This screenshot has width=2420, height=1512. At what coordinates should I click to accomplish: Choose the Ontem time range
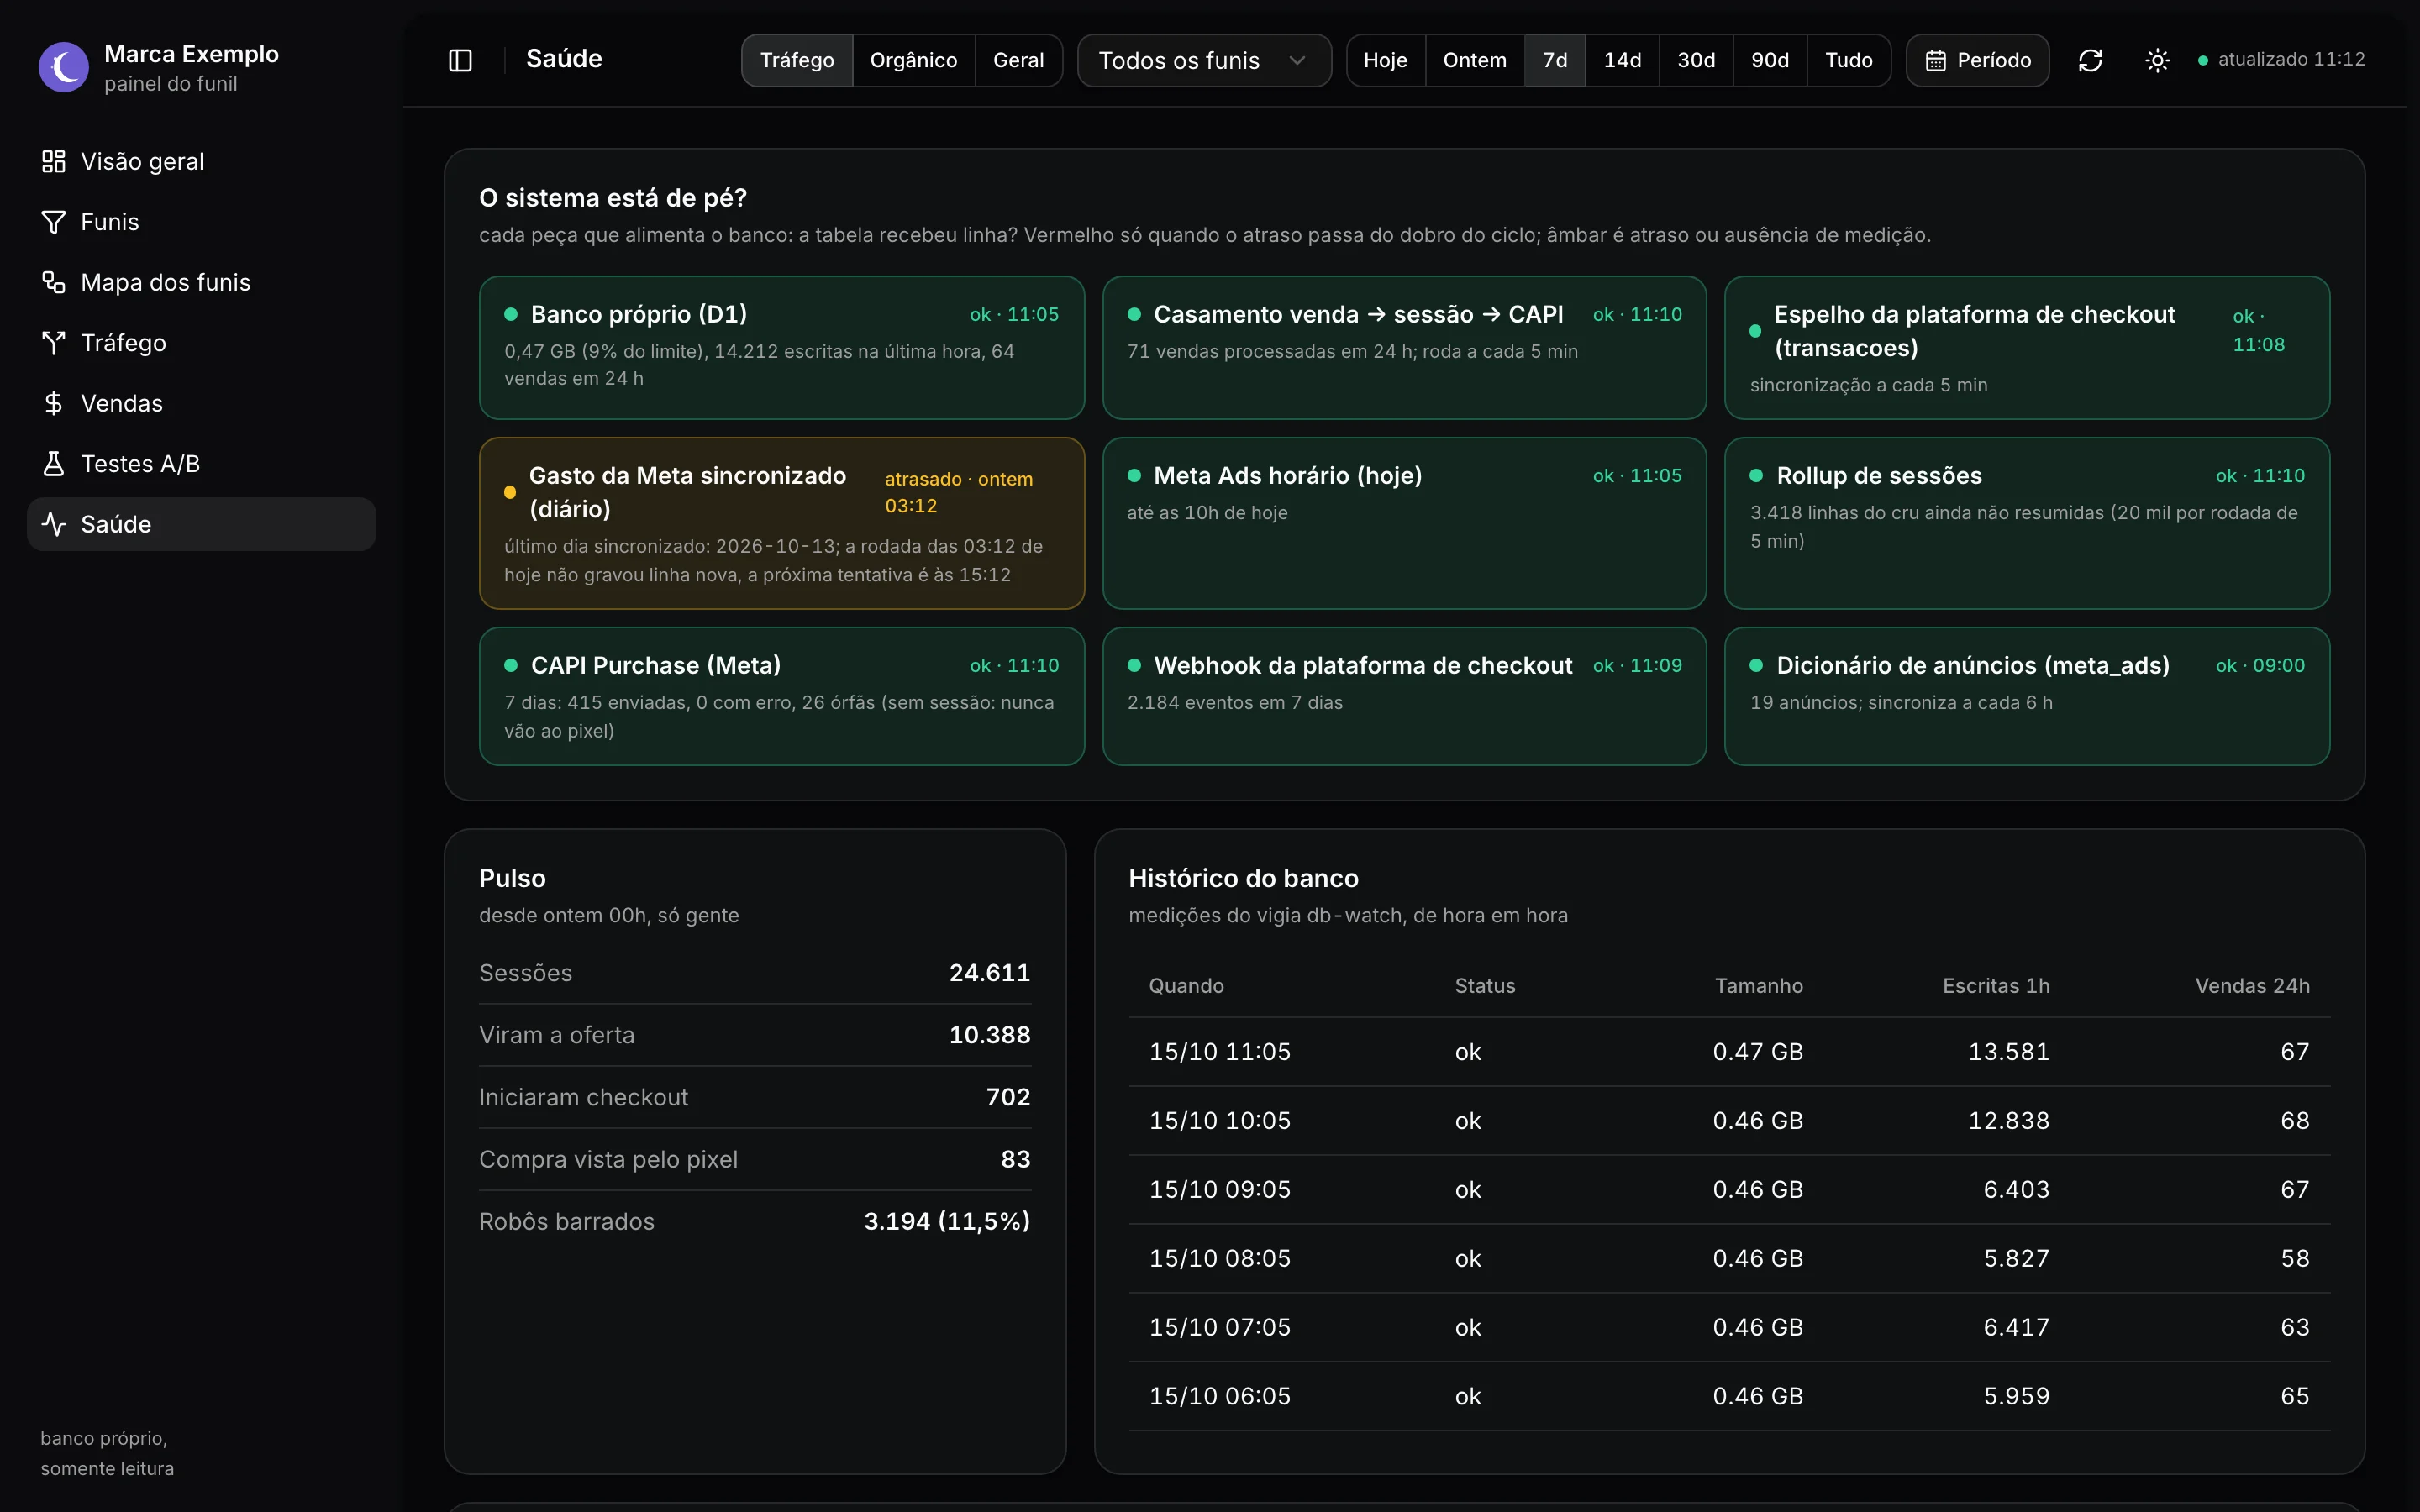1474,60
